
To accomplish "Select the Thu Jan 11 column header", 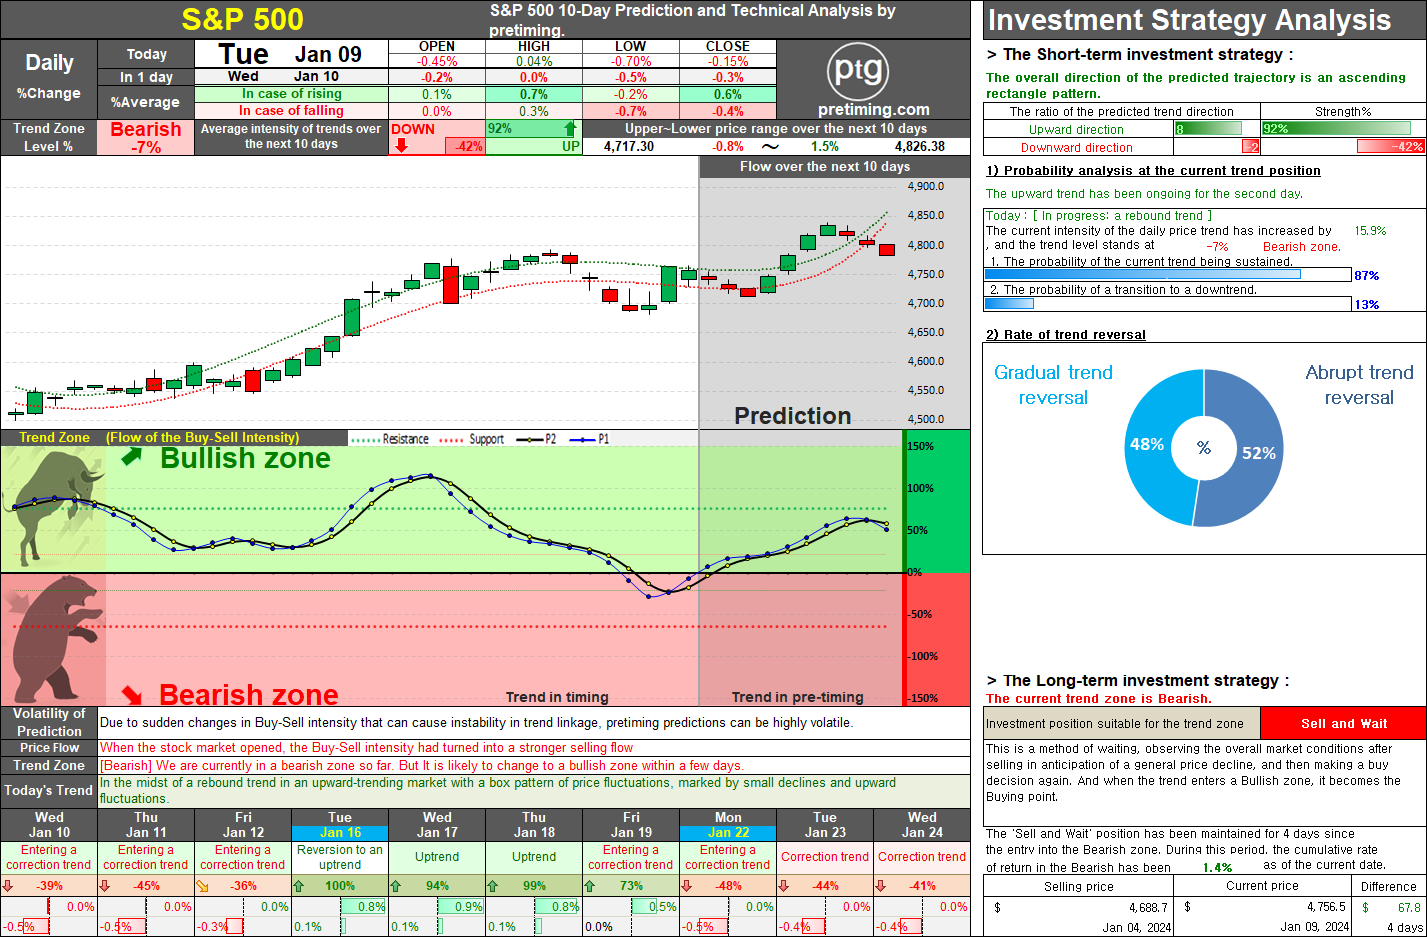I will [146, 825].
